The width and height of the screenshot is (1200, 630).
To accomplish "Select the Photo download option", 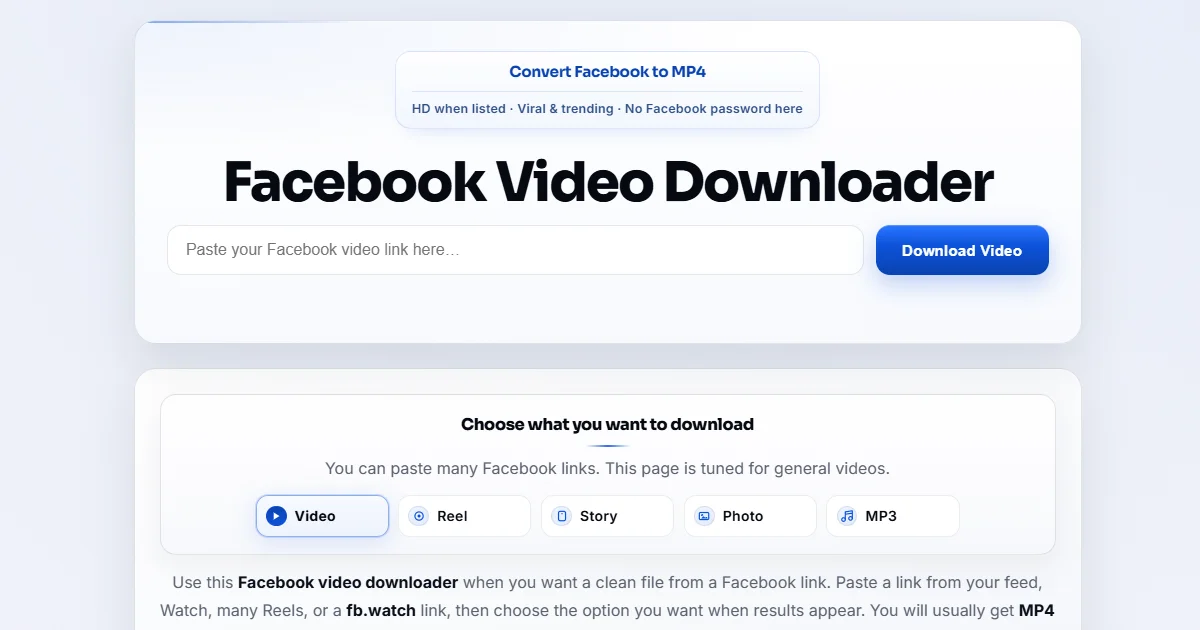I will 751,516.
